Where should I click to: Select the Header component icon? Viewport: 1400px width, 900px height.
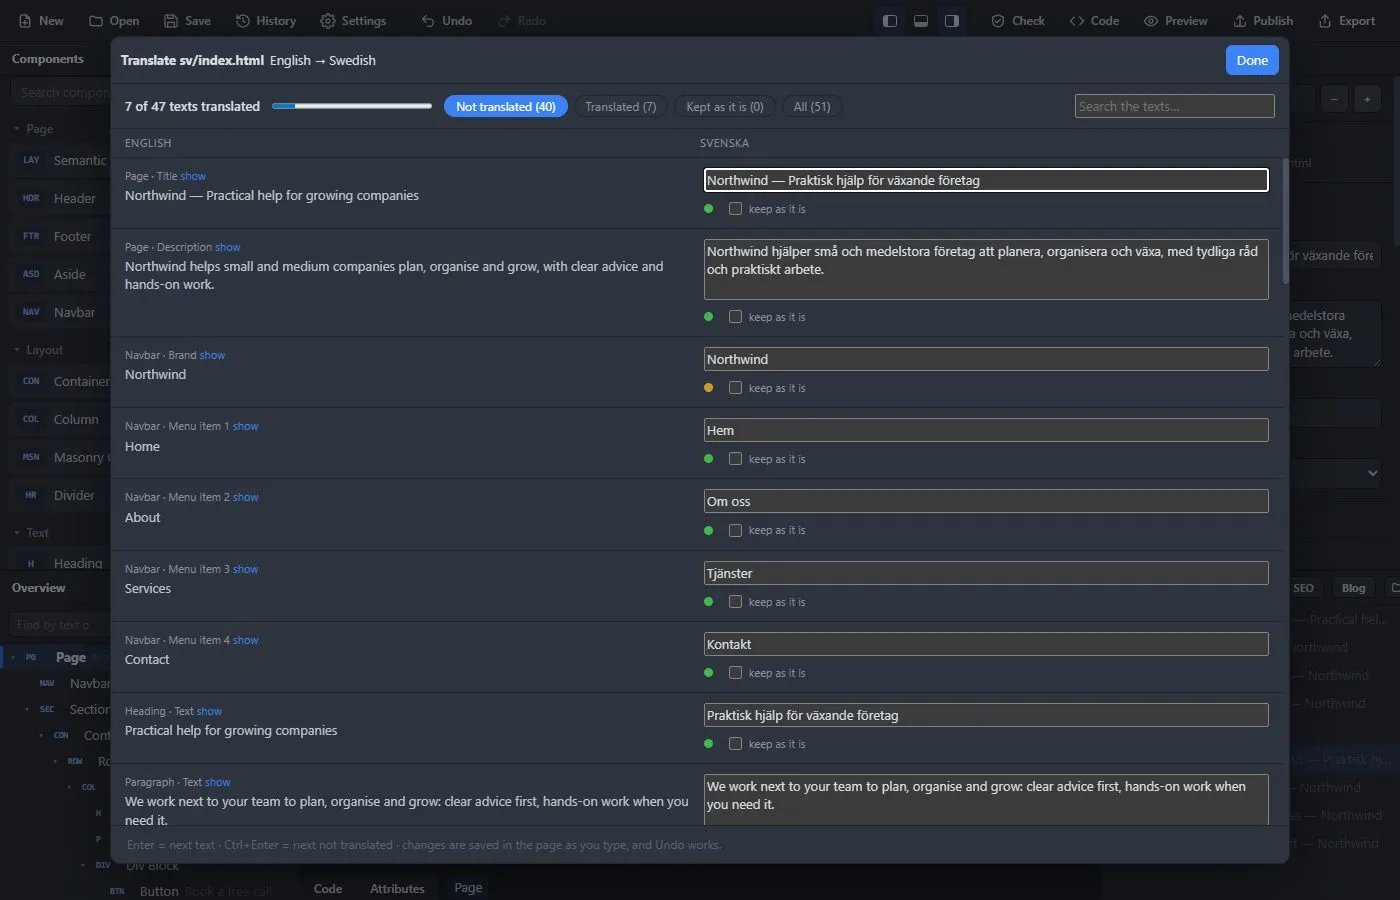pos(31,198)
